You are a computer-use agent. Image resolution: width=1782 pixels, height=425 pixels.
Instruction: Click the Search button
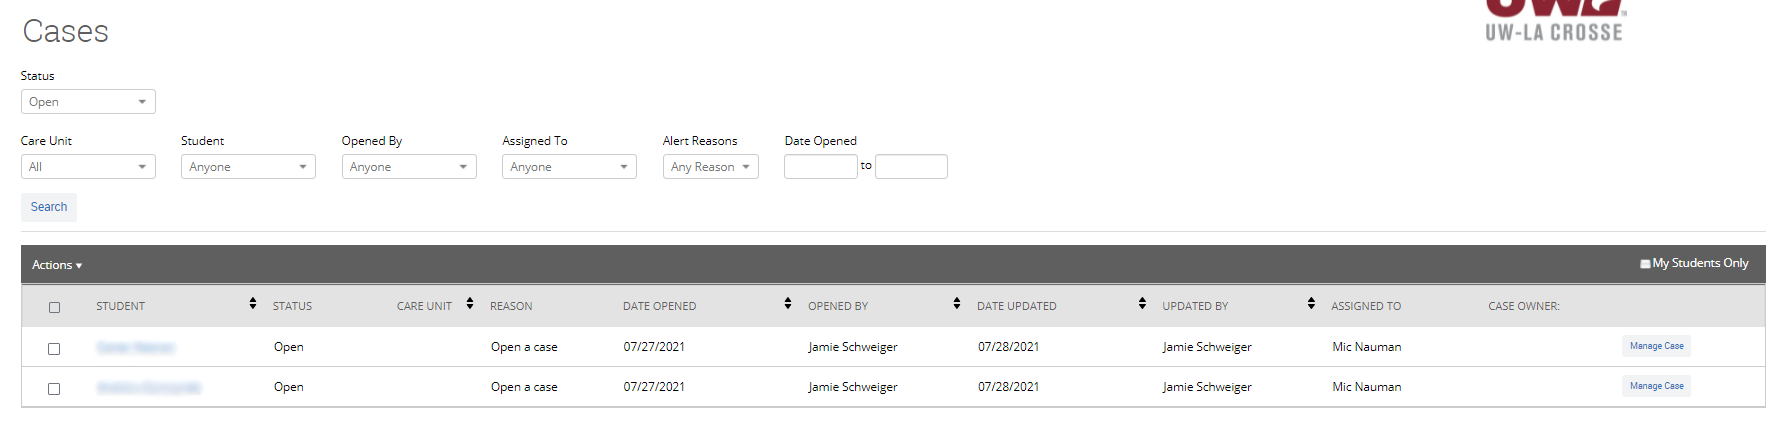click(49, 207)
